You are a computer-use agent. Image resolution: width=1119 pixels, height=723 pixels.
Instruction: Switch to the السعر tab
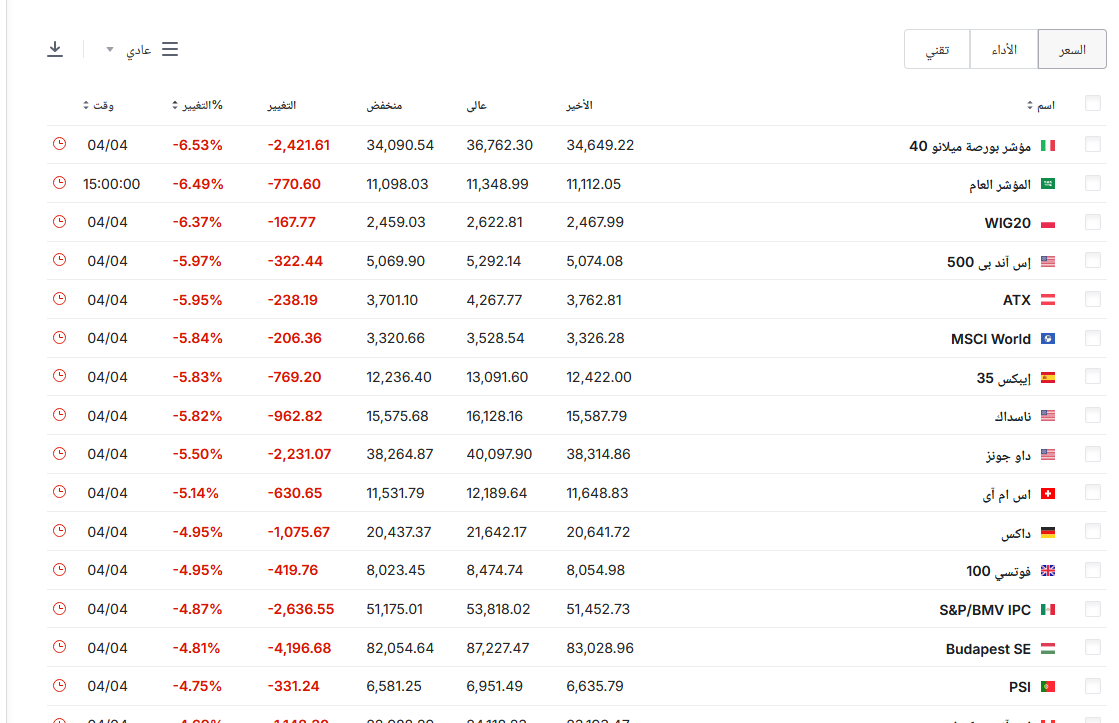[x=1072, y=49]
